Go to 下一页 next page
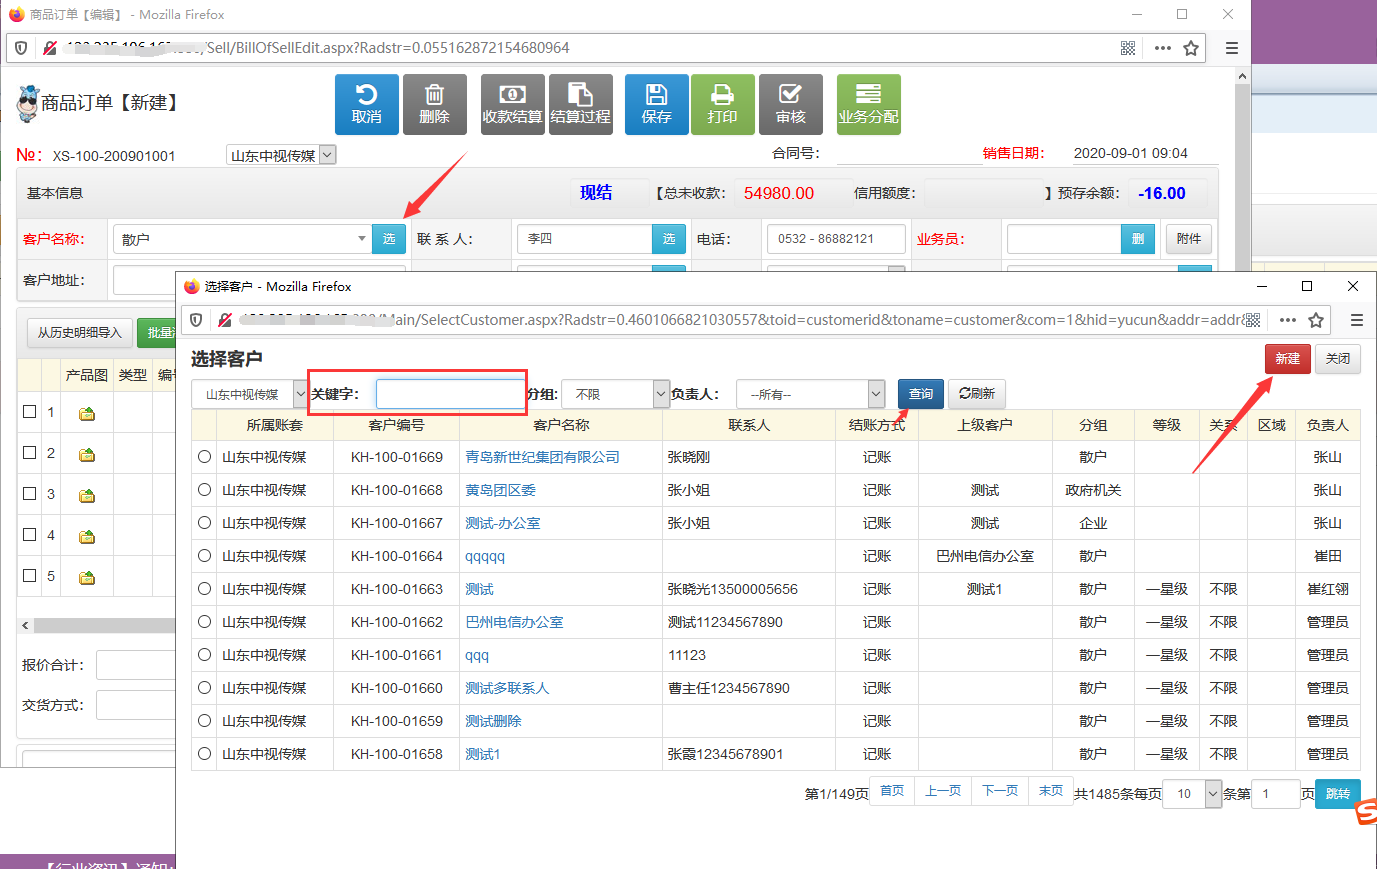The height and width of the screenshot is (869, 1377). point(1000,791)
